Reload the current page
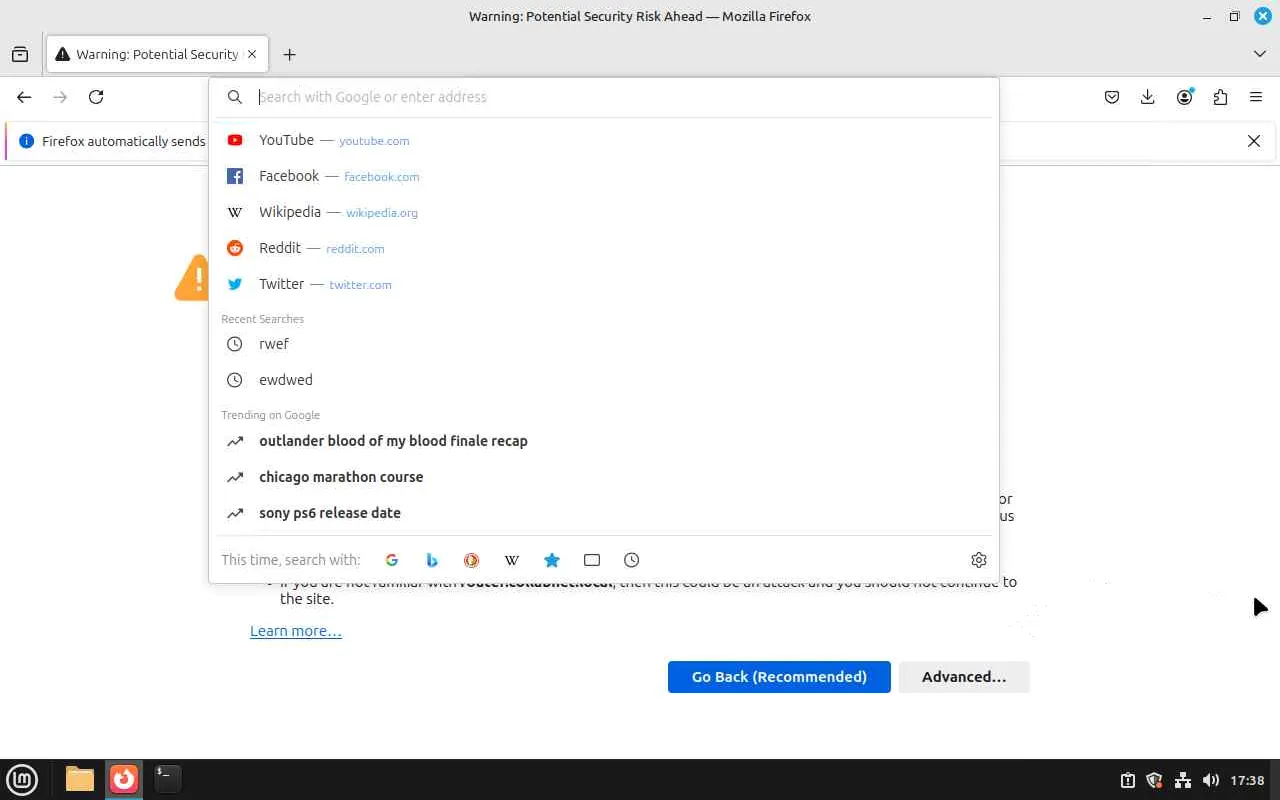This screenshot has width=1280, height=800. [96, 97]
